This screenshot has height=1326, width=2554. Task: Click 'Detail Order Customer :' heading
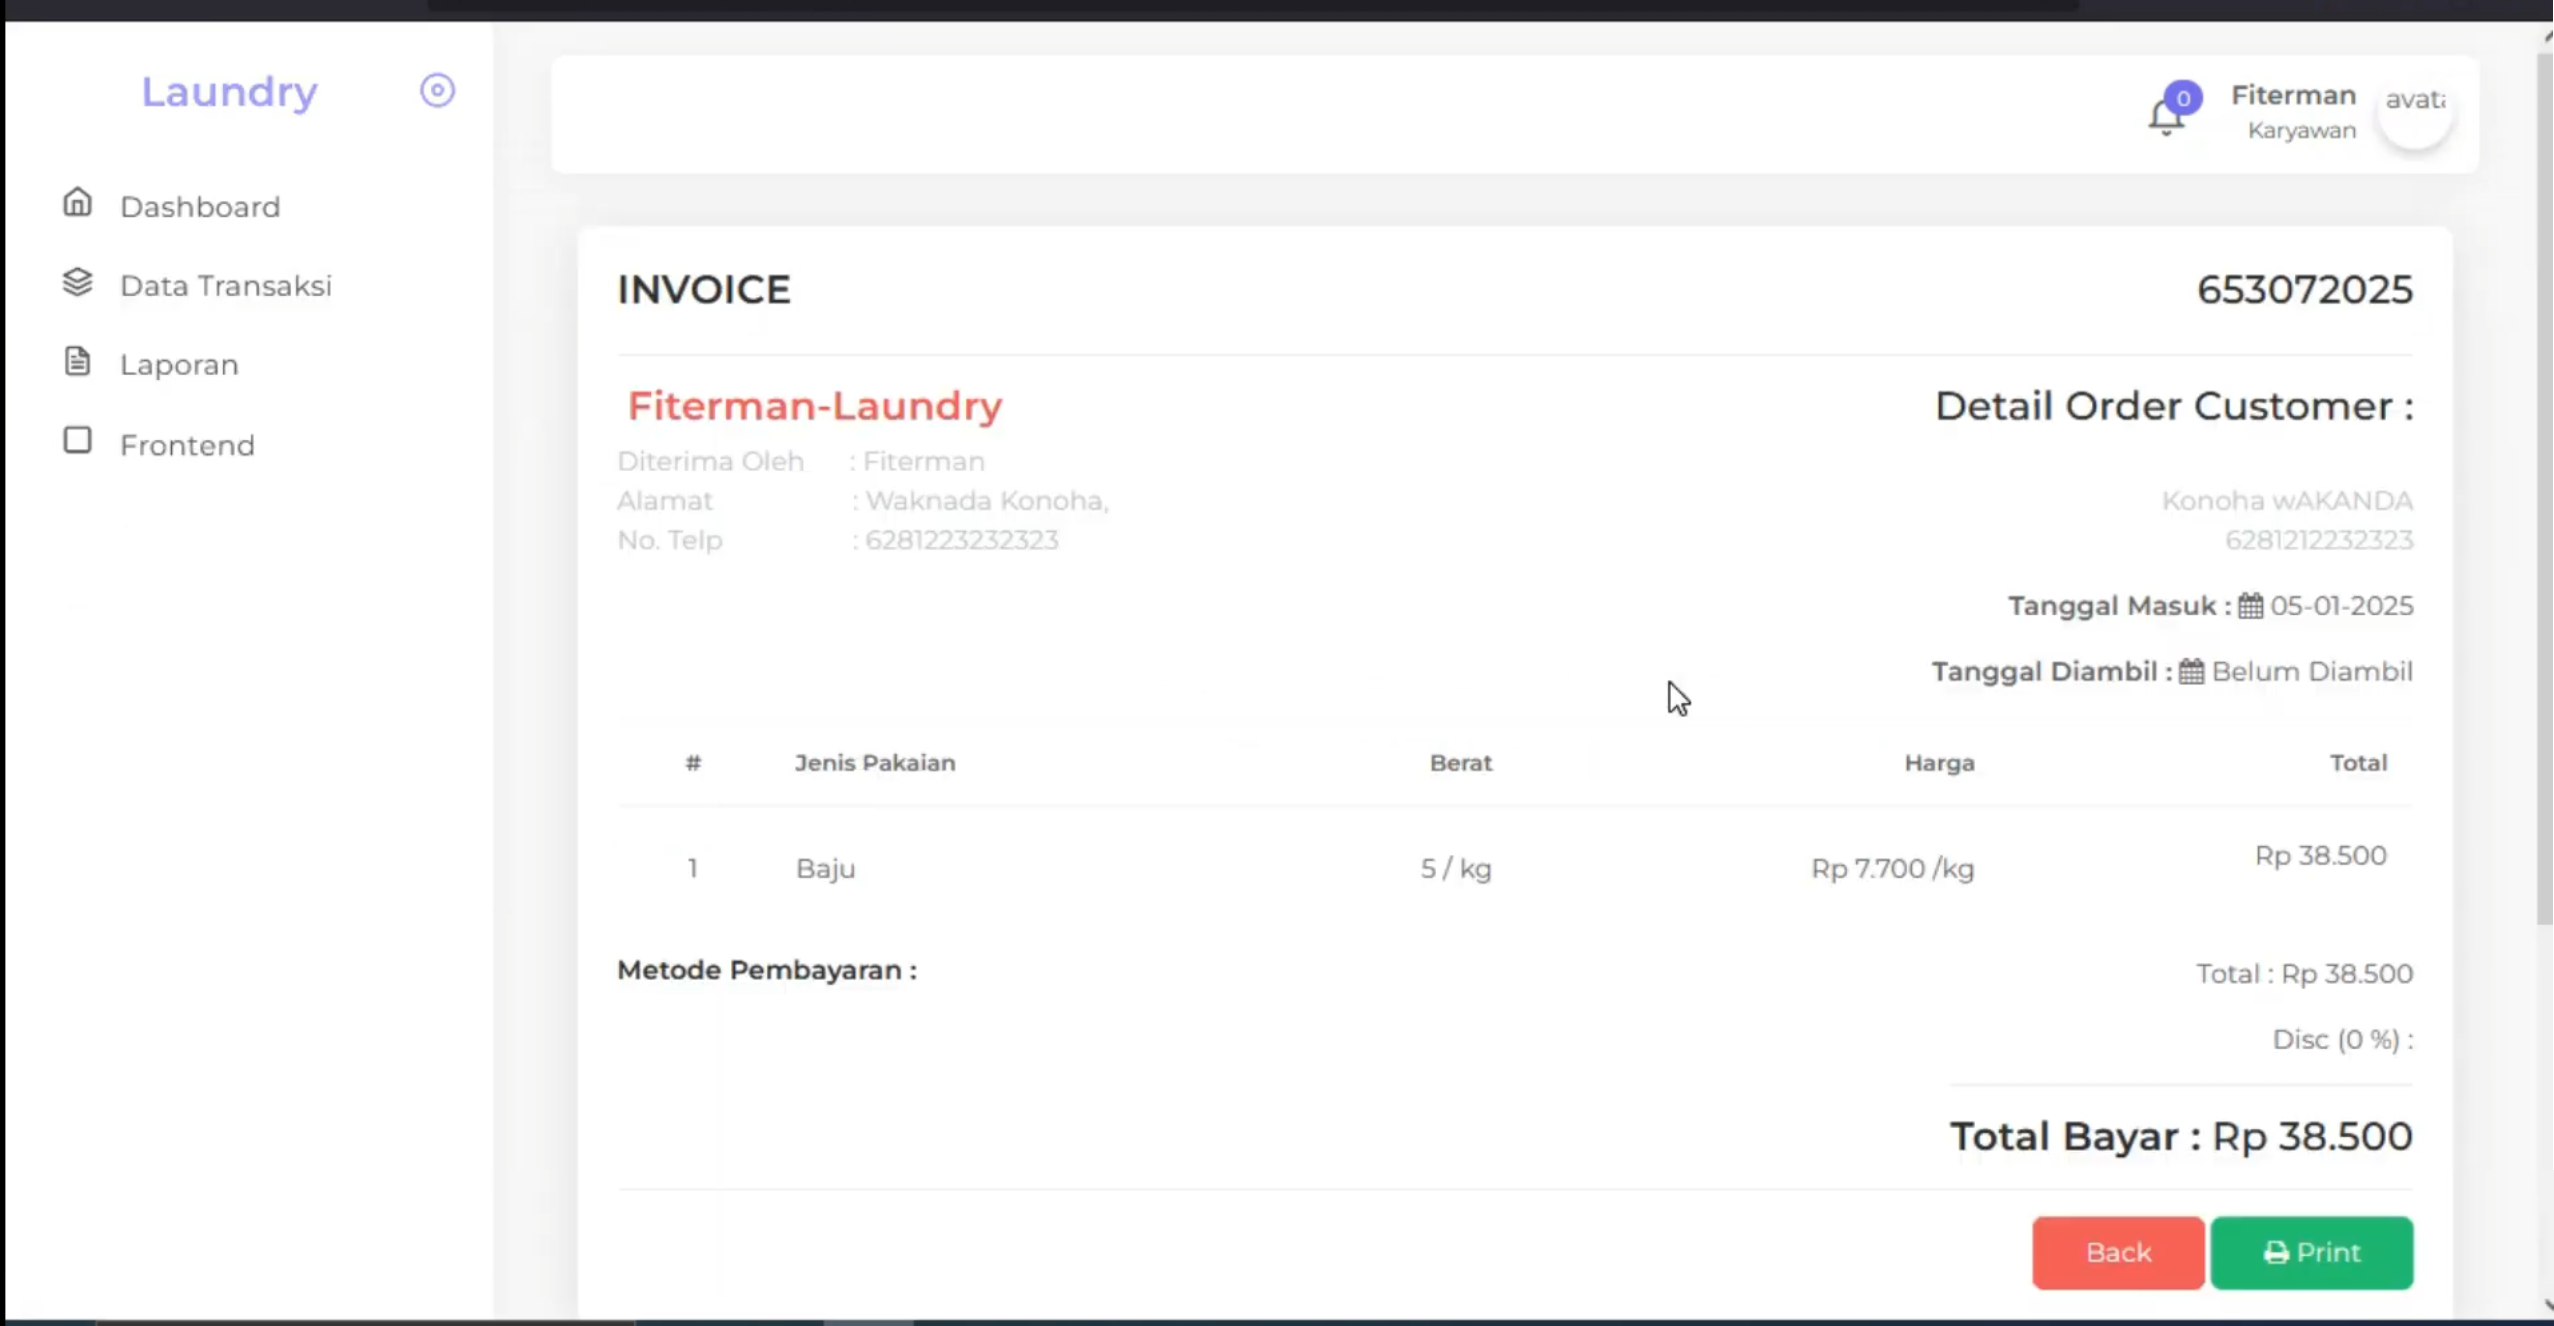pyautogui.click(x=2174, y=406)
